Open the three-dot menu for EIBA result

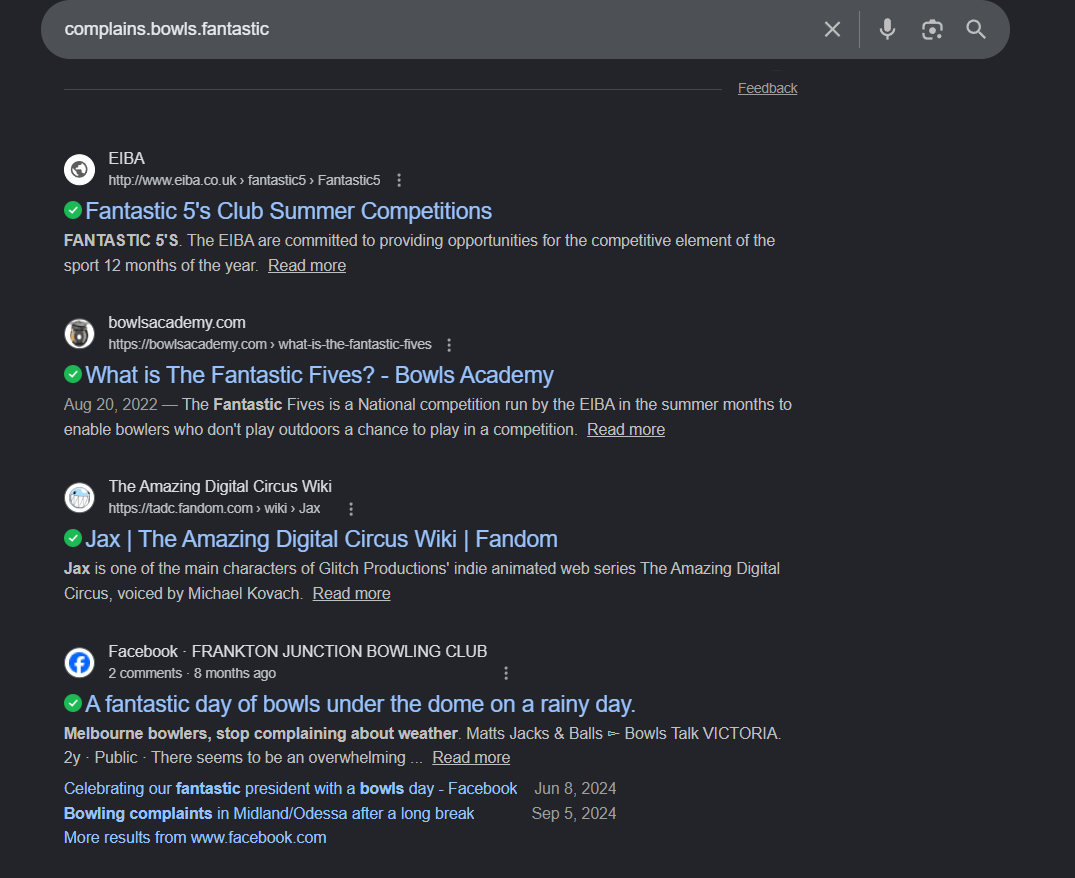[399, 180]
